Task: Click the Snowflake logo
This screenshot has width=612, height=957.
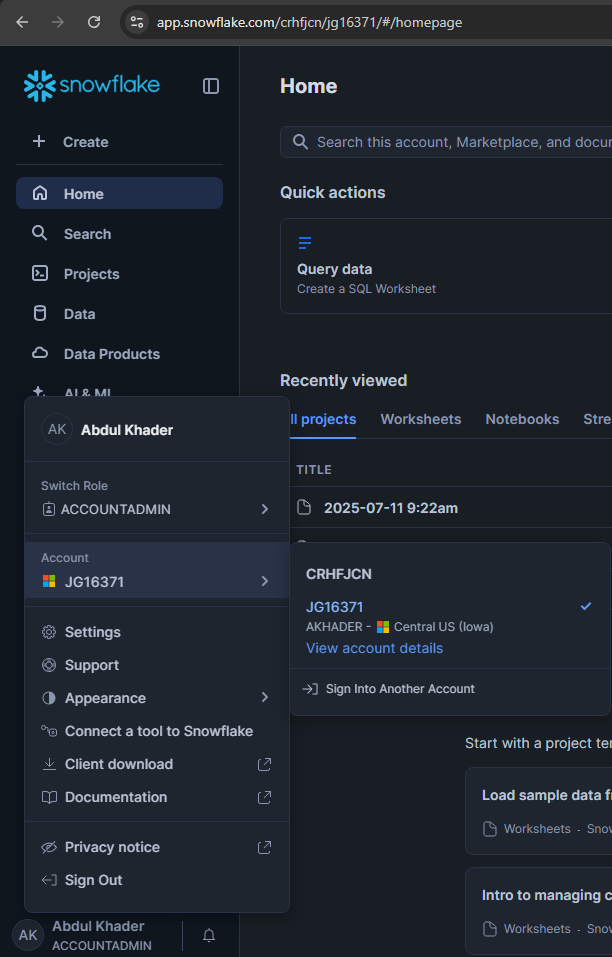Action: (x=91, y=86)
